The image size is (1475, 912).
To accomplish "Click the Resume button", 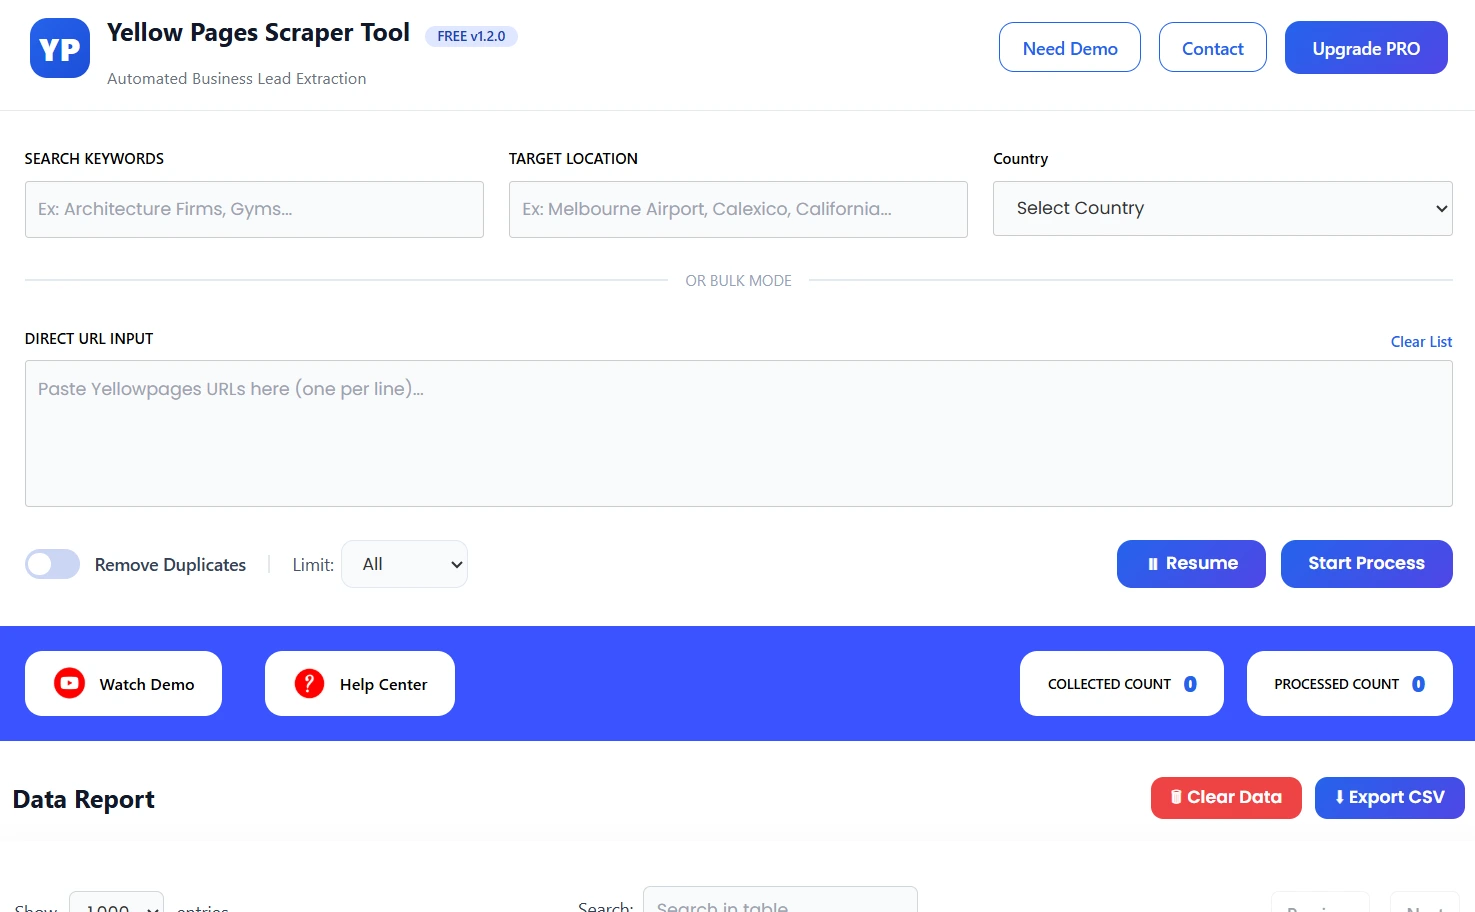I will tap(1191, 564).
